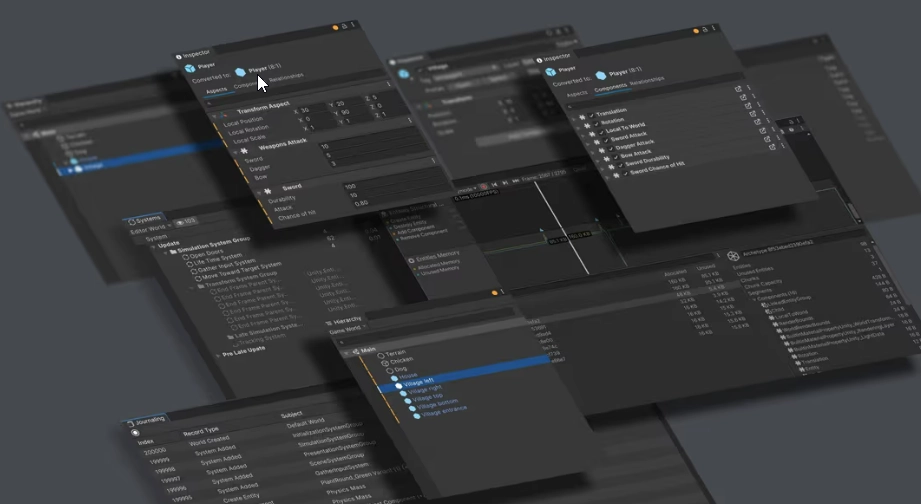Click the Local Position X field
This screenshot has width=921, height=504.
(x=314, y=109)
